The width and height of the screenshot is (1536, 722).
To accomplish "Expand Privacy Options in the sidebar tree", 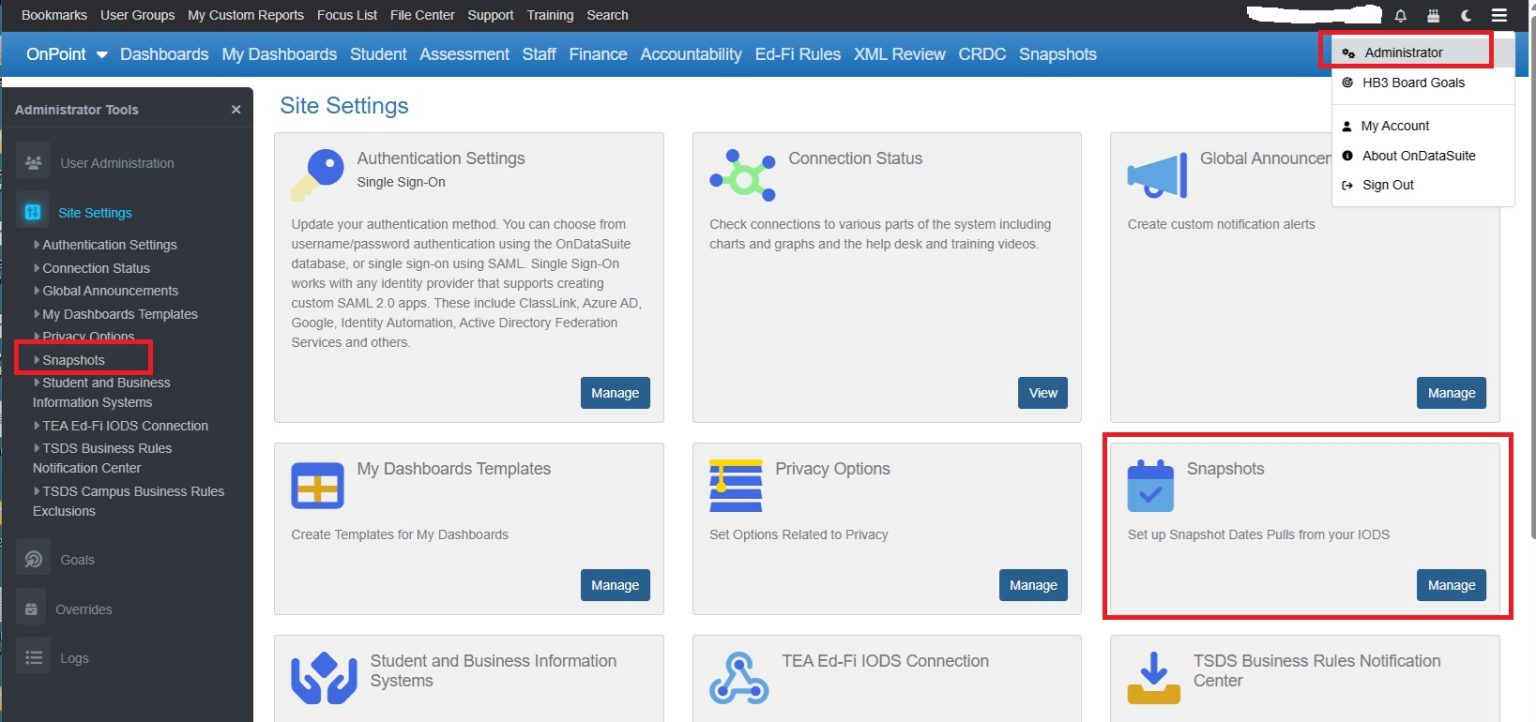I will point(88,336).
